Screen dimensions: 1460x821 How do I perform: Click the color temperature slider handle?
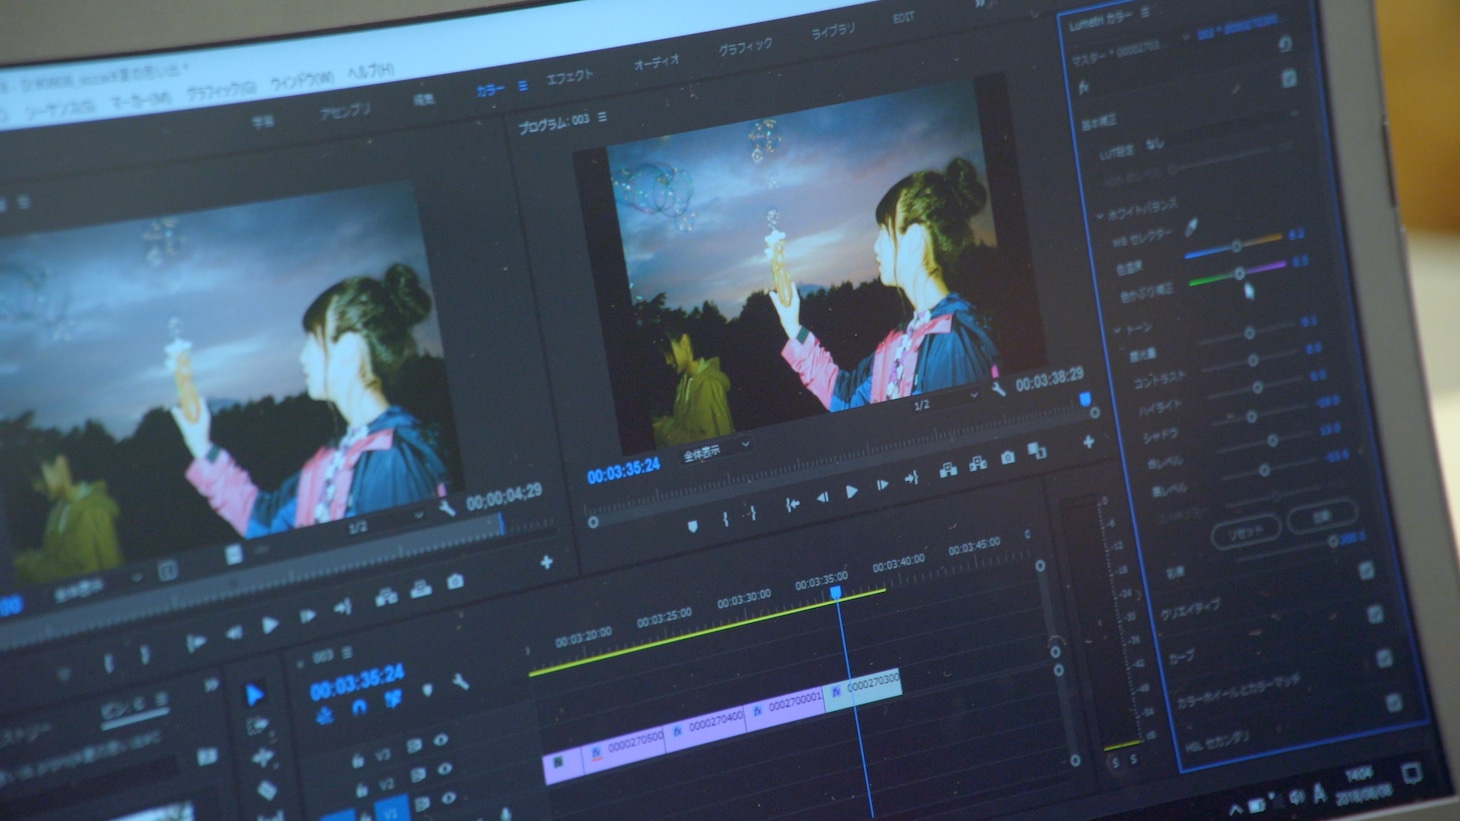[1237, 246]
